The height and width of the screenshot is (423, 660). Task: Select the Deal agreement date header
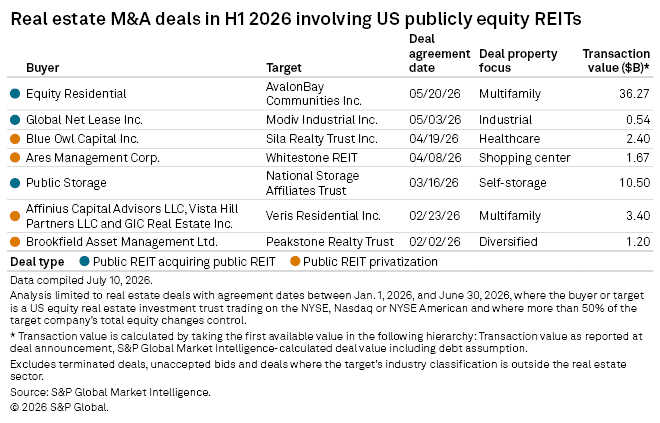click(439, 53)
